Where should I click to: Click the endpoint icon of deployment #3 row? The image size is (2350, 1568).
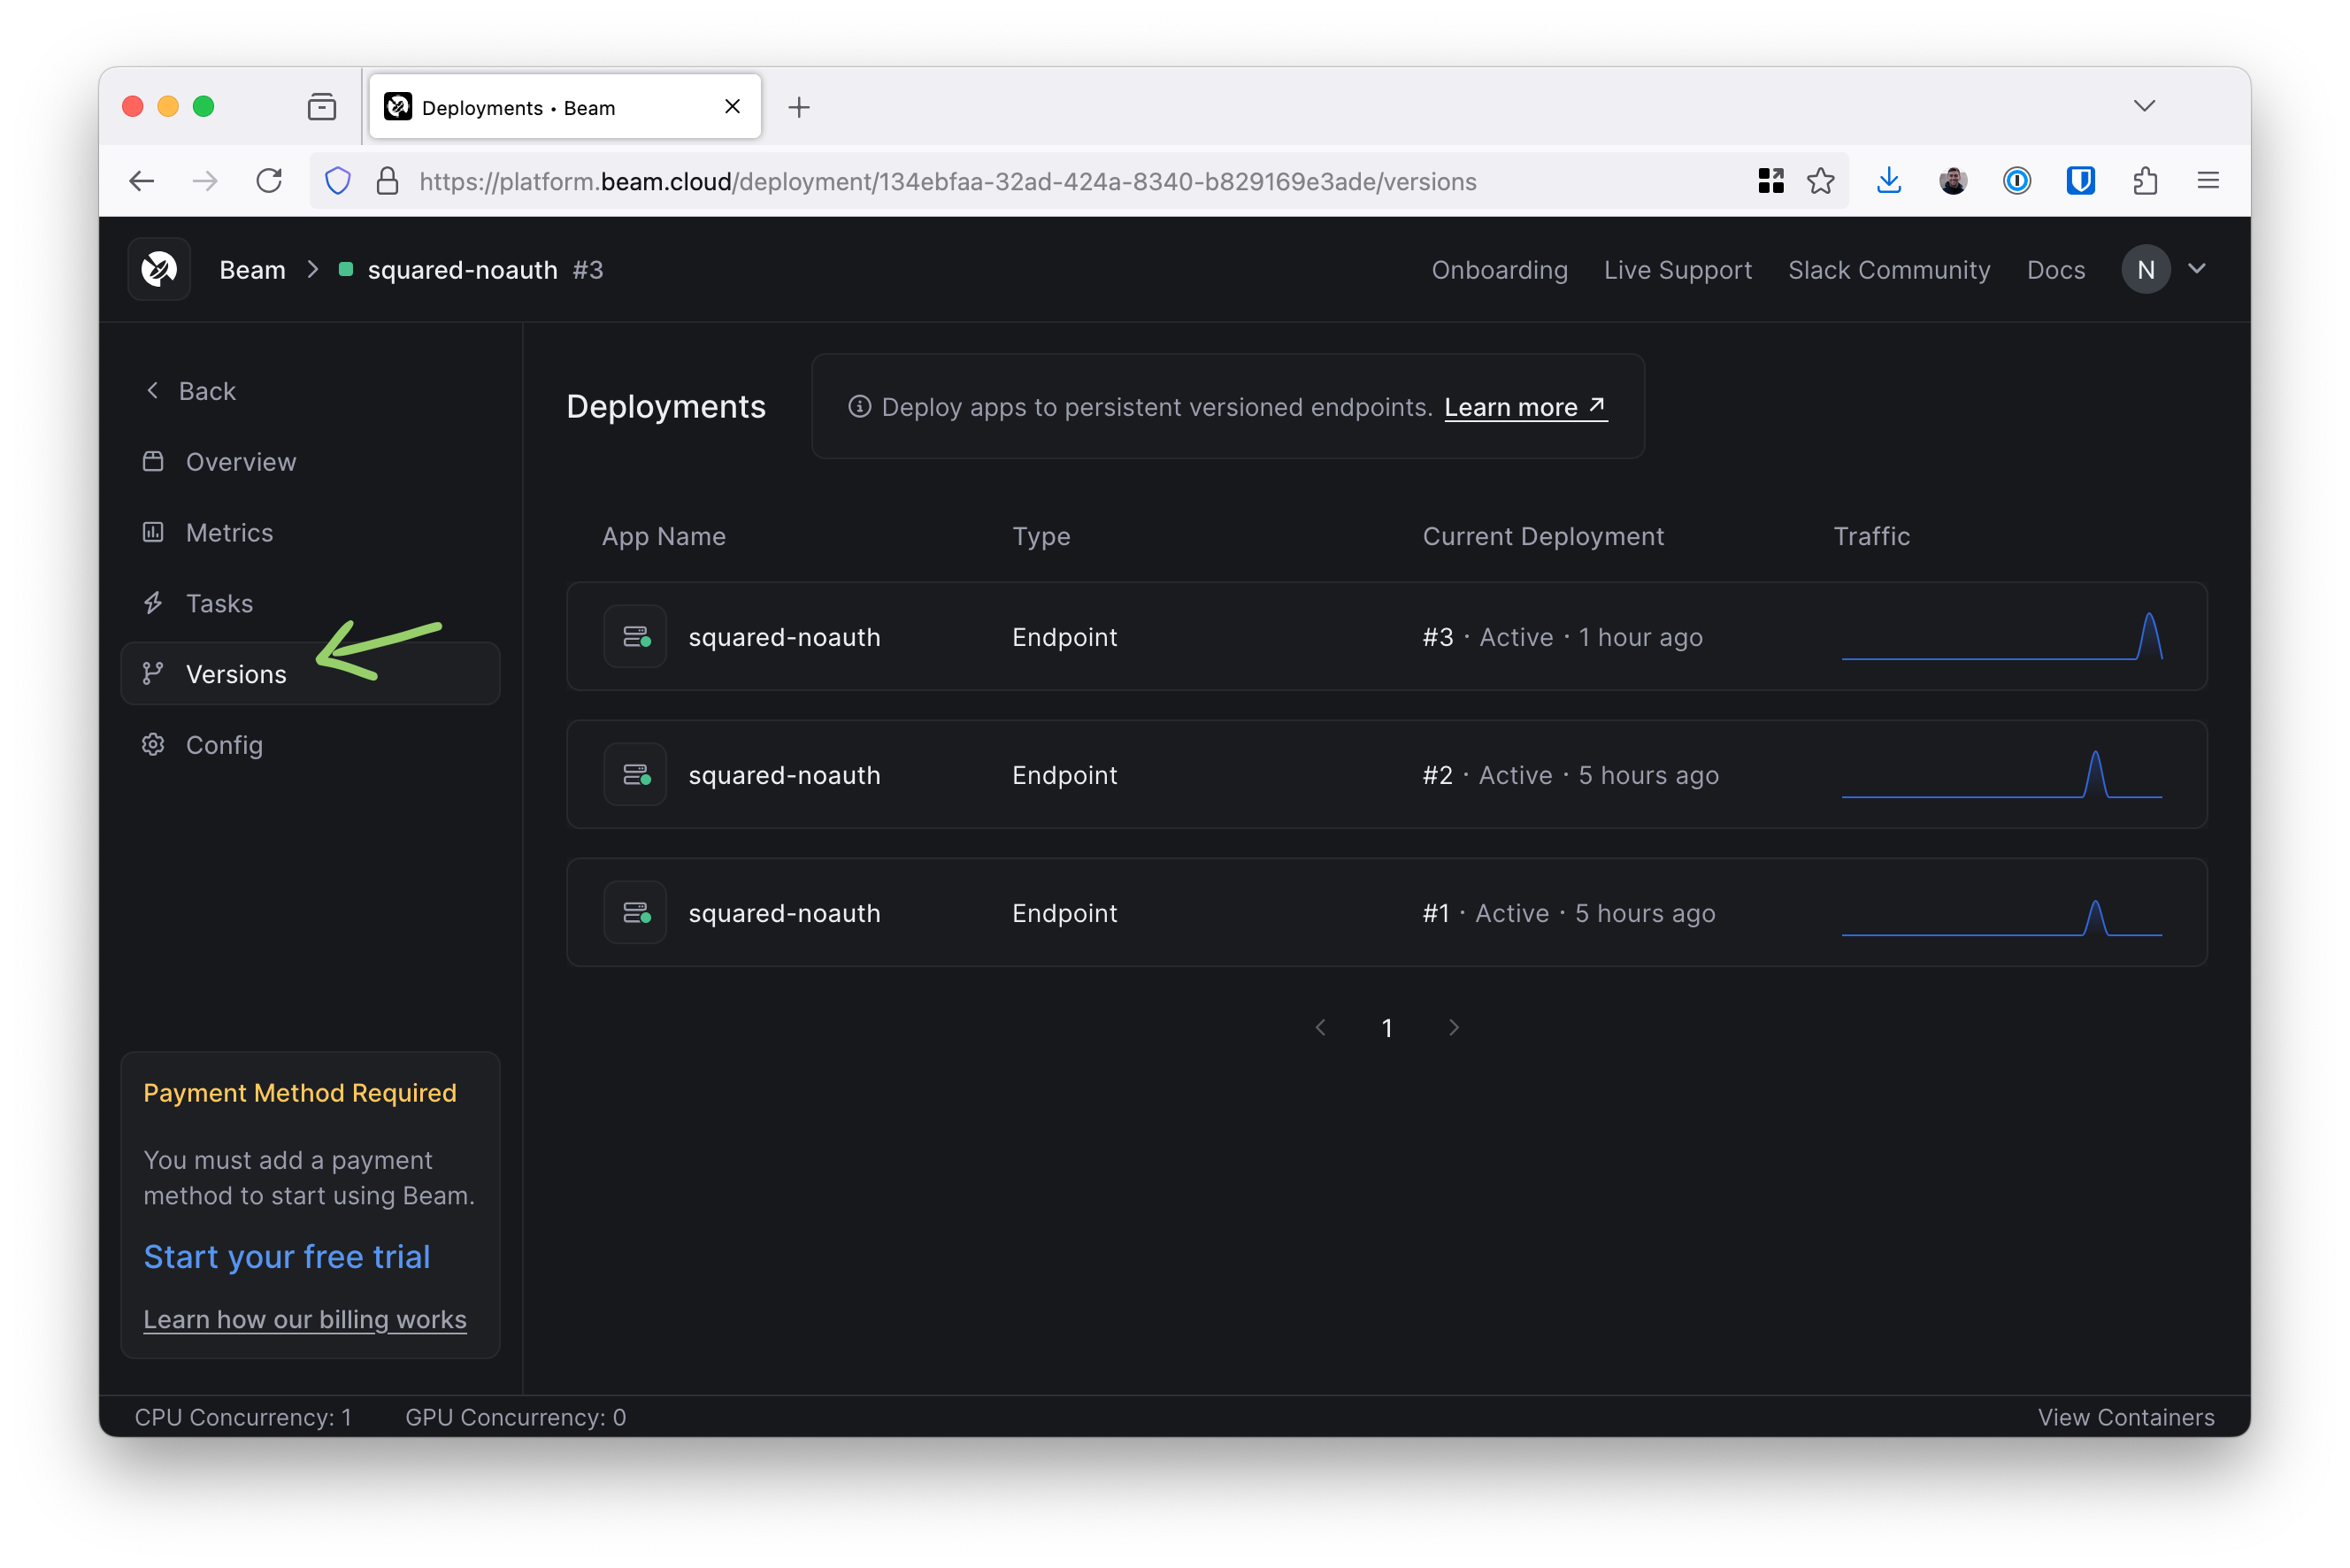click(635, 637)
